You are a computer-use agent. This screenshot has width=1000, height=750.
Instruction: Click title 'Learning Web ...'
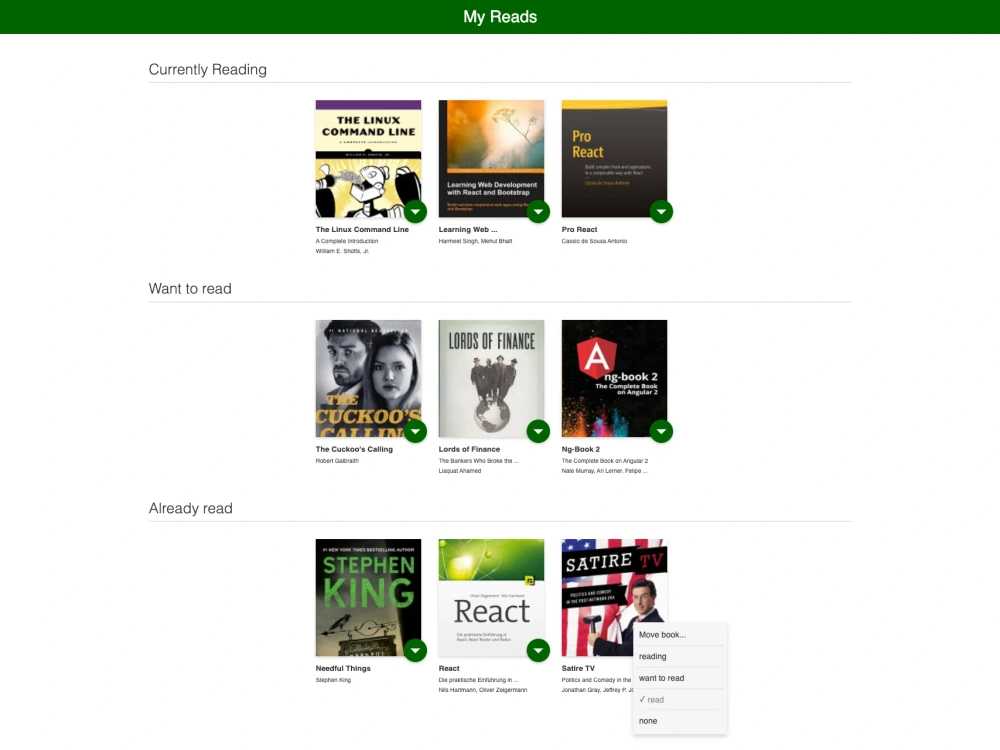pyautogui.click(x=468, y=230)
